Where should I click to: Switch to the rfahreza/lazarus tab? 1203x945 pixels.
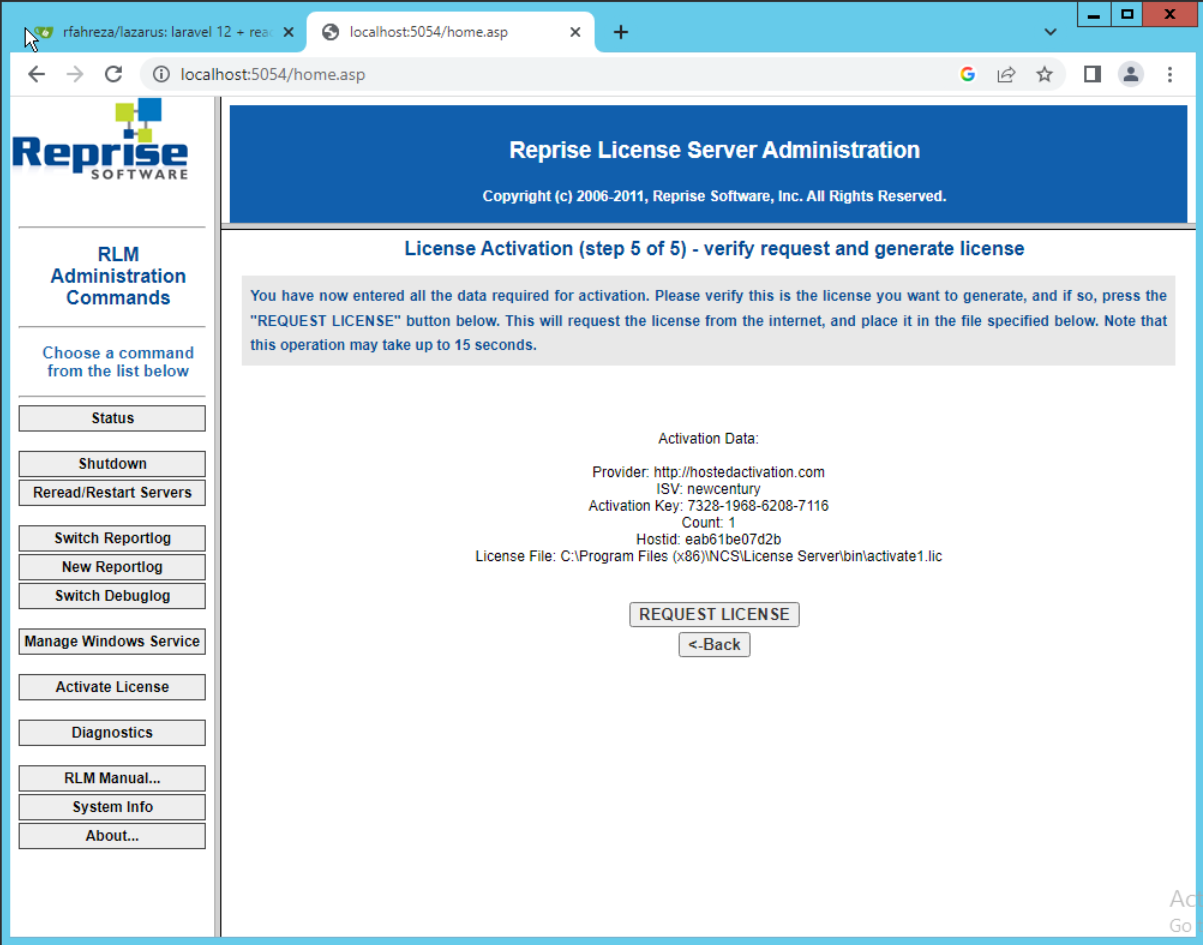pyautogui.click(x=160, y=32)
